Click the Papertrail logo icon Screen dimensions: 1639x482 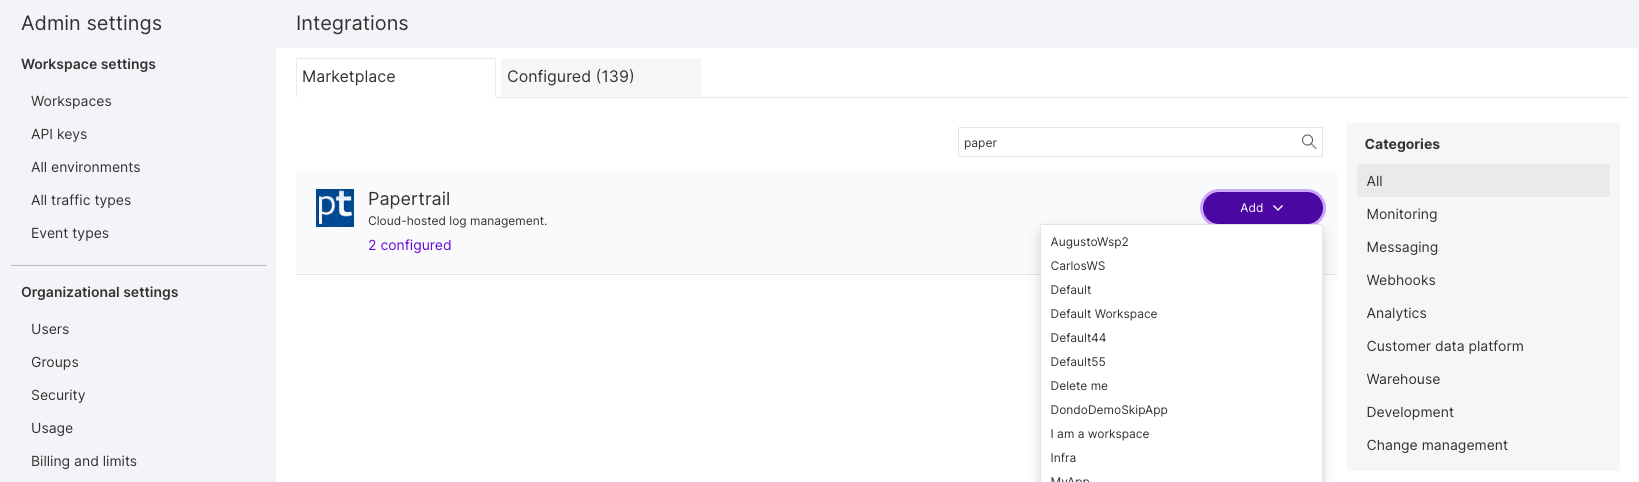[x=334, y=208]
